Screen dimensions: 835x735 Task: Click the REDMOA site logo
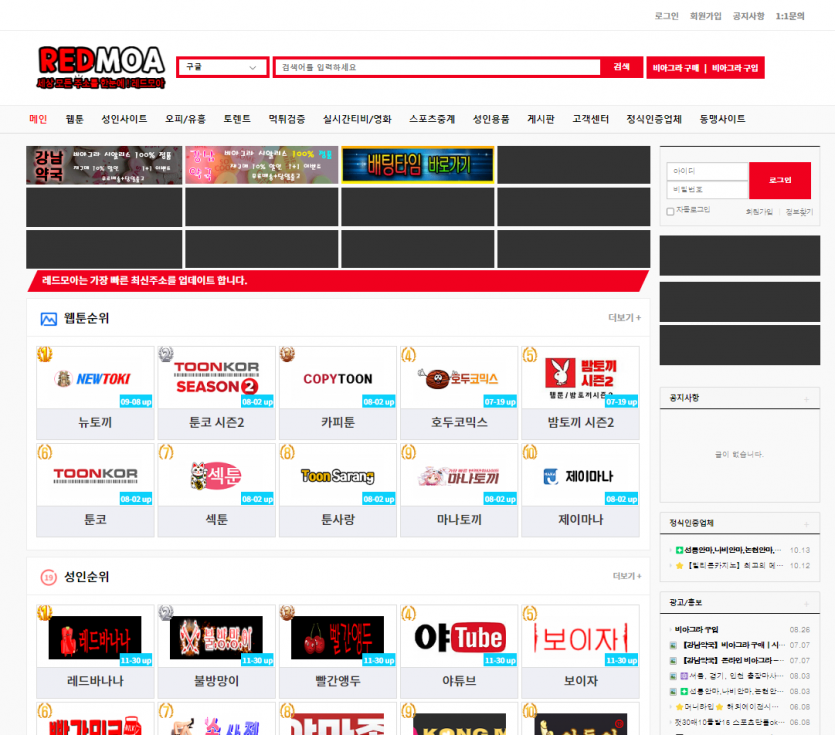pyautogui.click(x=101, y=66)
